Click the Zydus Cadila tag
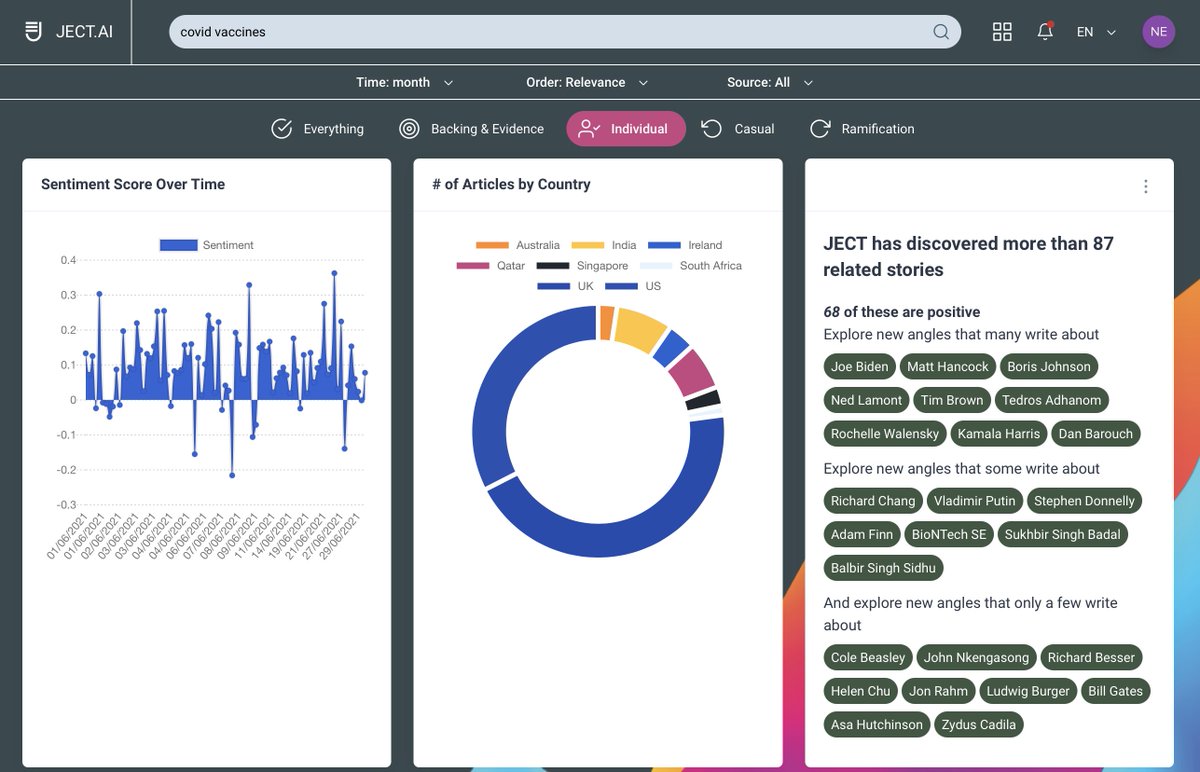Screen dimensions: 1200x772 [979, 725]
